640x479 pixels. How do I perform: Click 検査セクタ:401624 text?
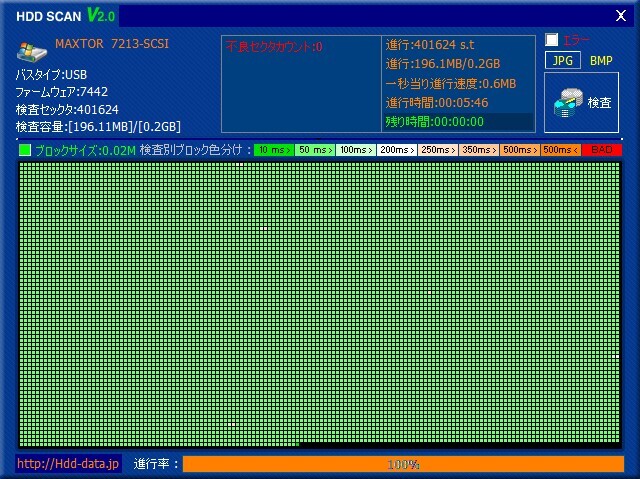67,109
